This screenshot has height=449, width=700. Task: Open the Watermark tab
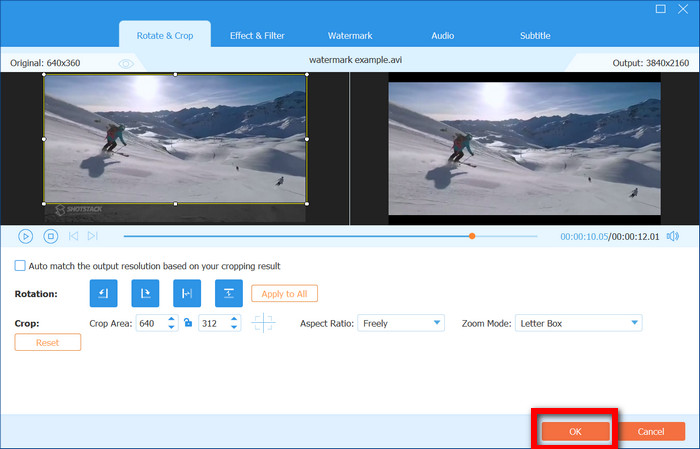pyautogui.click(x=350, y=36)
